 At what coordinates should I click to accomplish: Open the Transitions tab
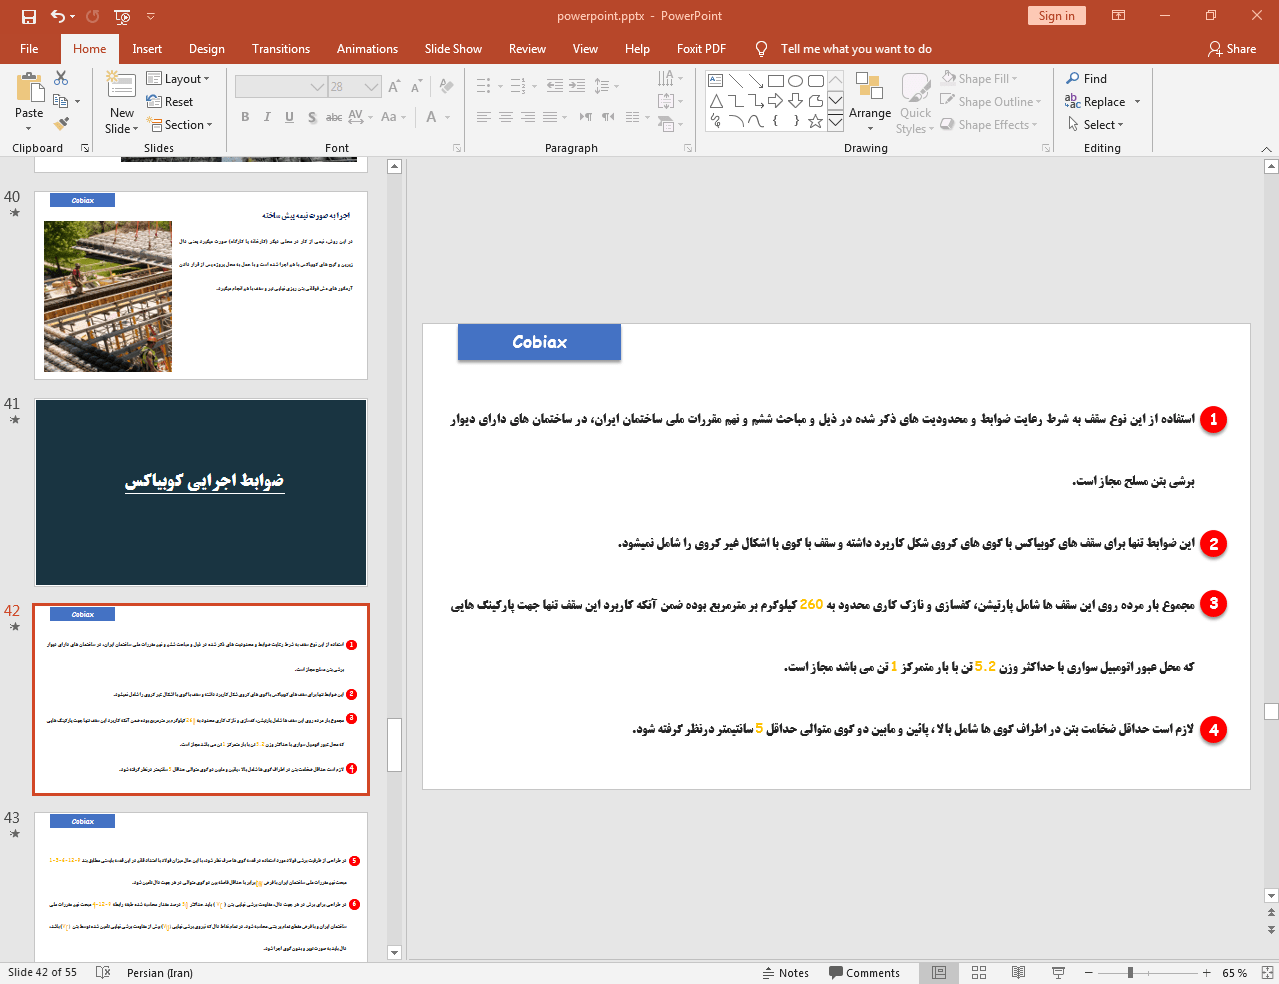click(281, 49)
